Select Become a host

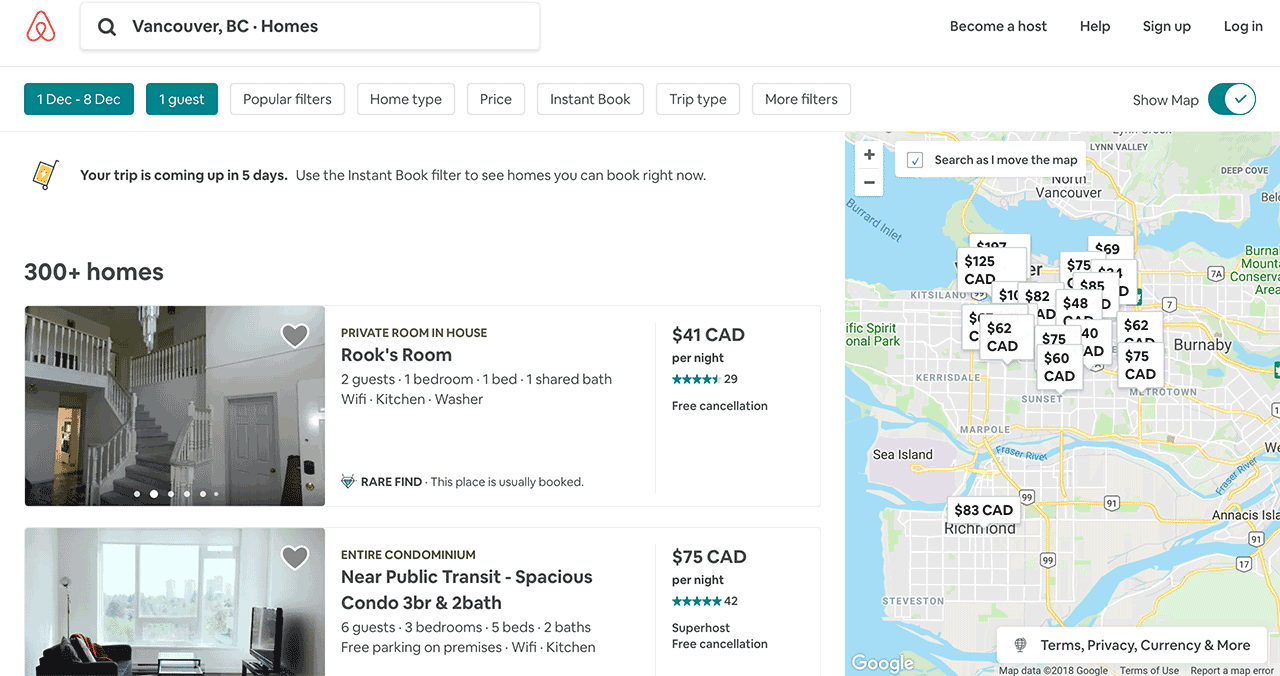click(x=998, y=26)
